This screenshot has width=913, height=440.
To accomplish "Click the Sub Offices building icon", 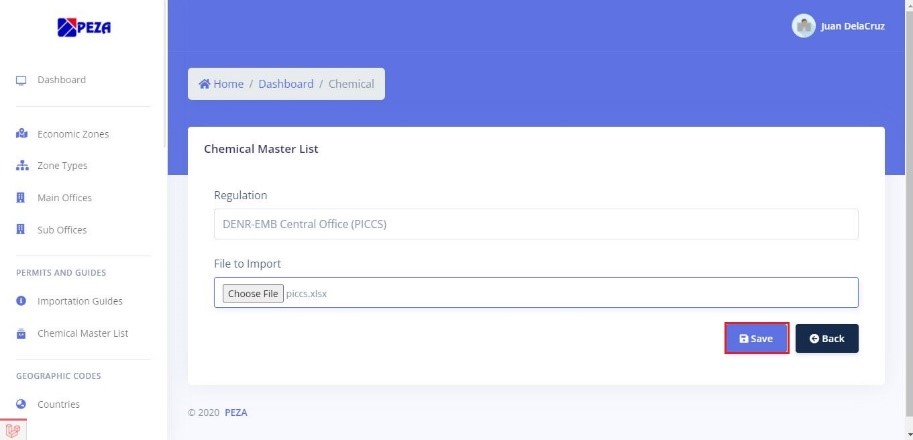I will pyautogui.click(x=21, y=230).
